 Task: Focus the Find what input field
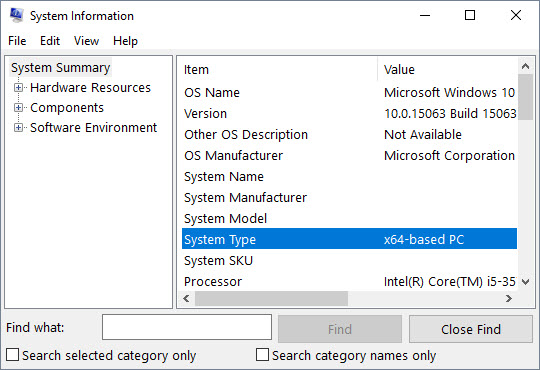coord(187,327)
